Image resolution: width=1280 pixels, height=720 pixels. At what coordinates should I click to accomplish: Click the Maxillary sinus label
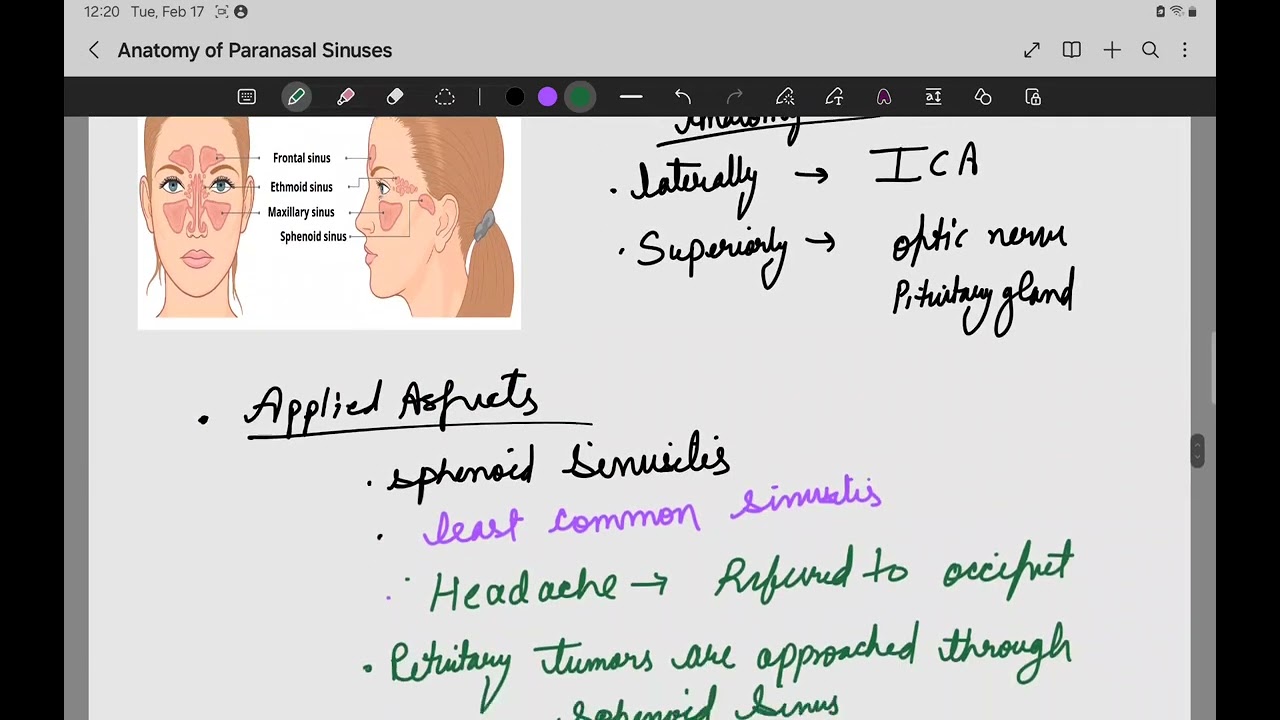click(x=301, y=212)
